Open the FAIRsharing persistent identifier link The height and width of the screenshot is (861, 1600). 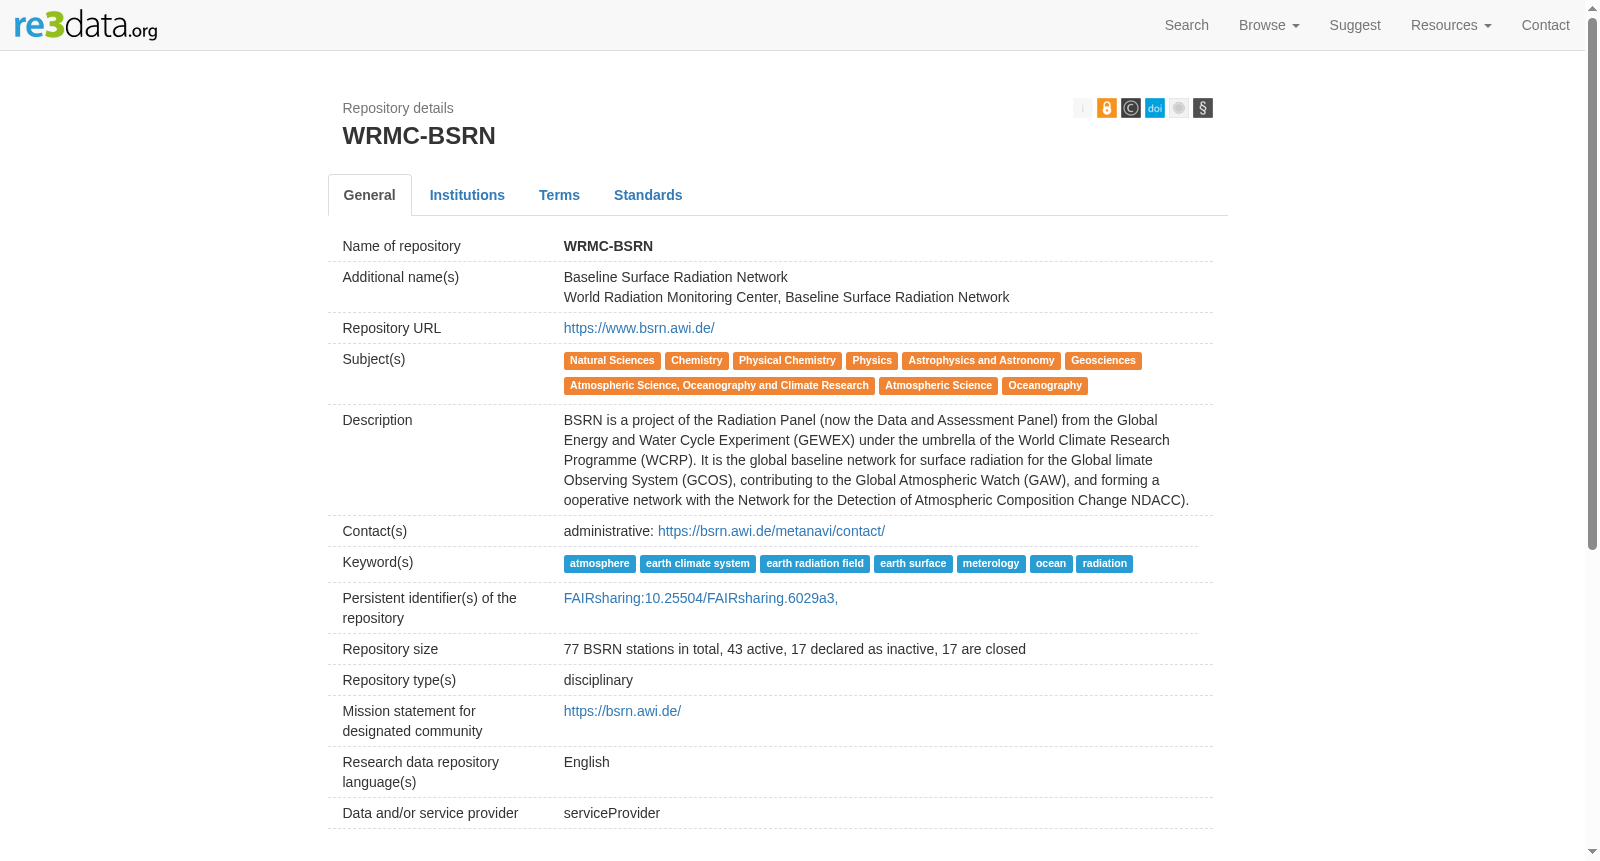click(x=701, y=598)
